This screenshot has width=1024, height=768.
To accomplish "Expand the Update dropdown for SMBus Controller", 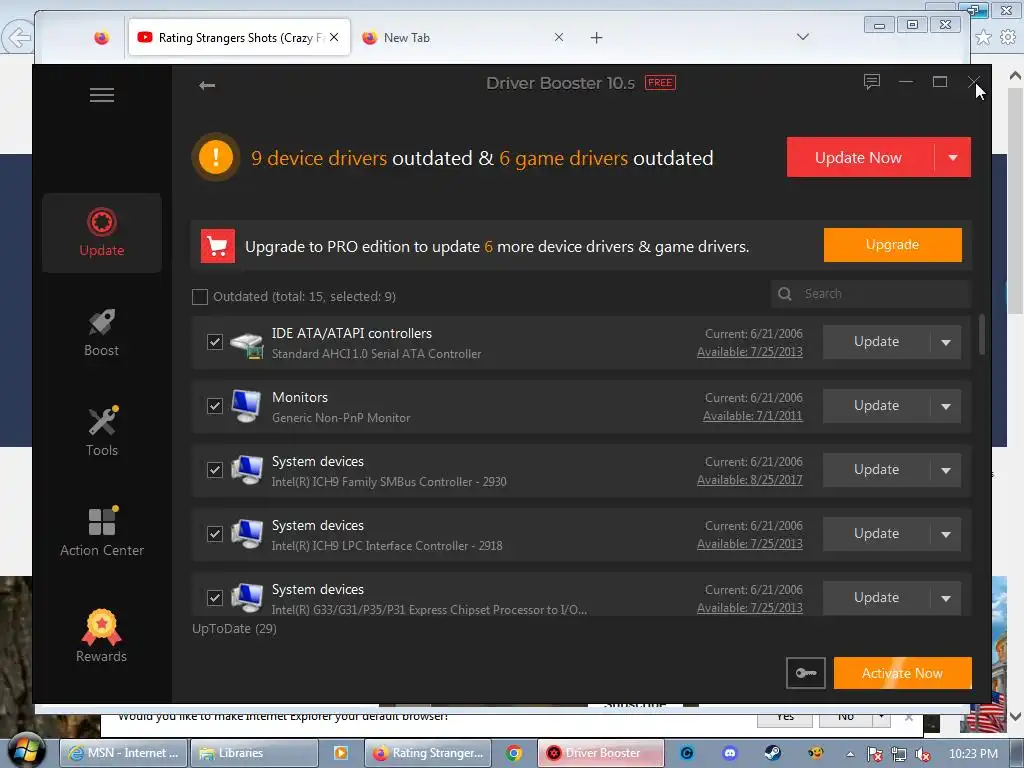I will coord(946,470).
